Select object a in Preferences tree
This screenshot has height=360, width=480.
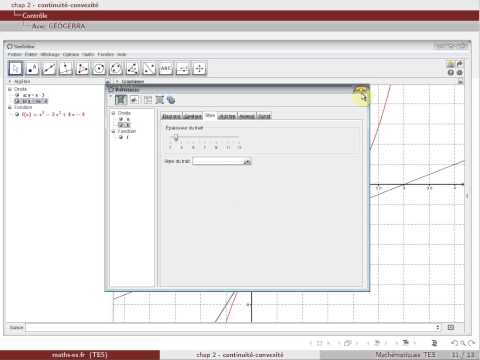click(x=128, y=119)
